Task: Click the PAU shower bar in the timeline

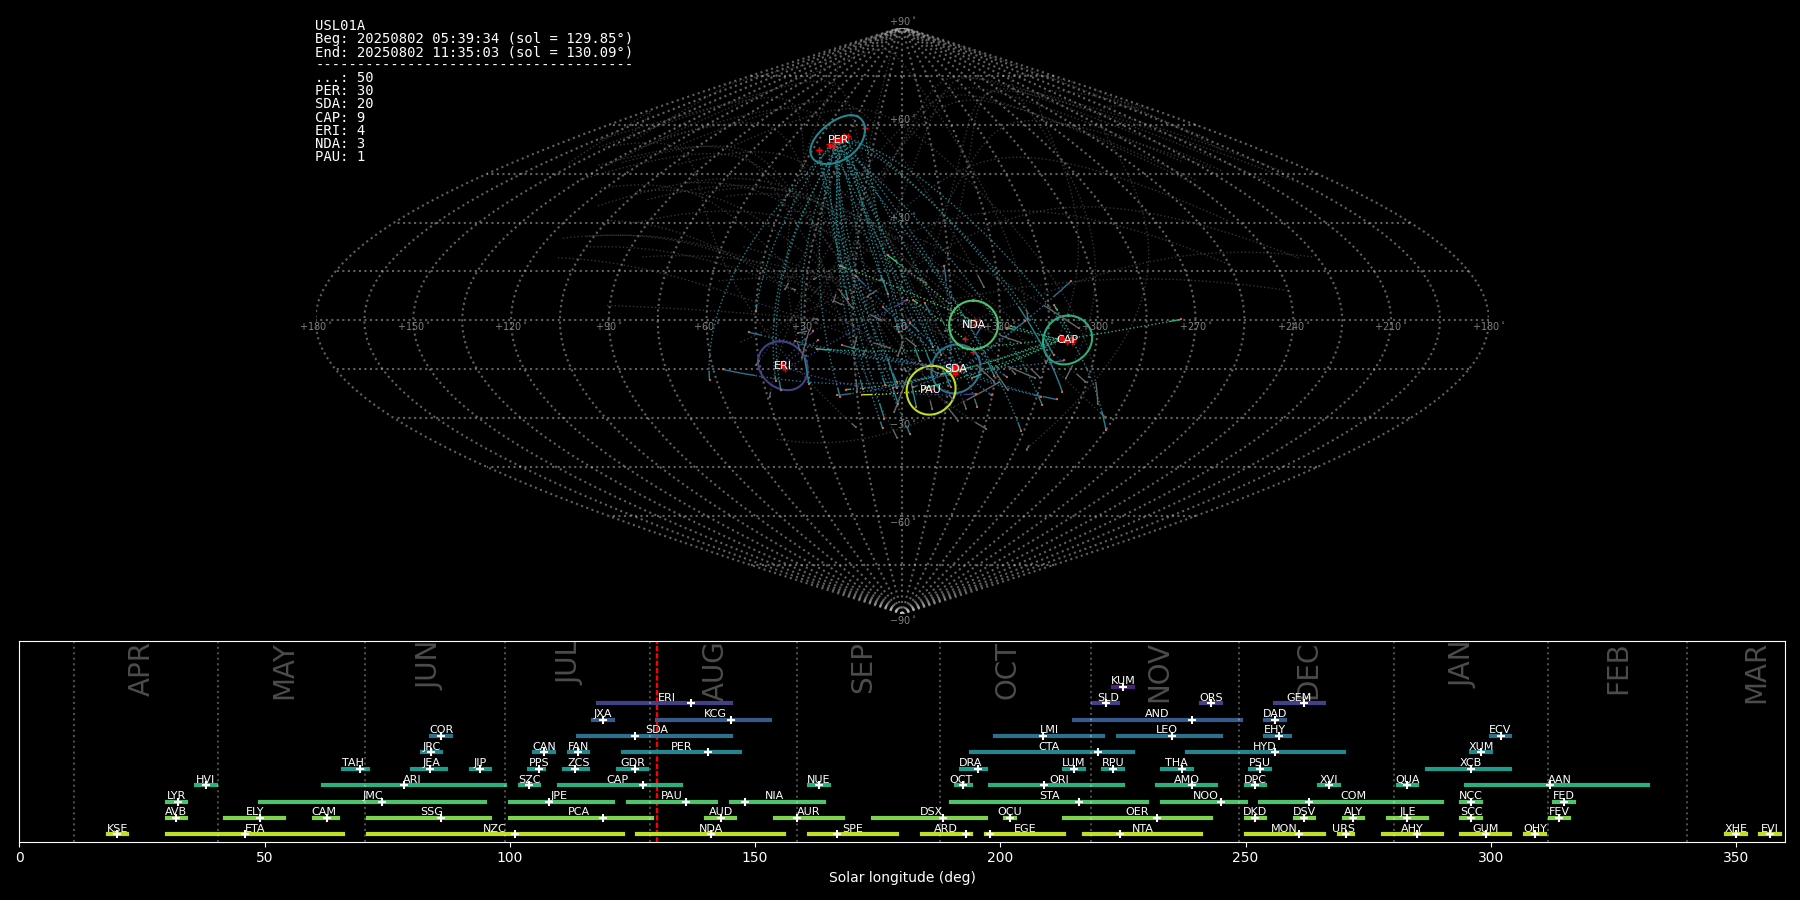Action: (672, 802)
